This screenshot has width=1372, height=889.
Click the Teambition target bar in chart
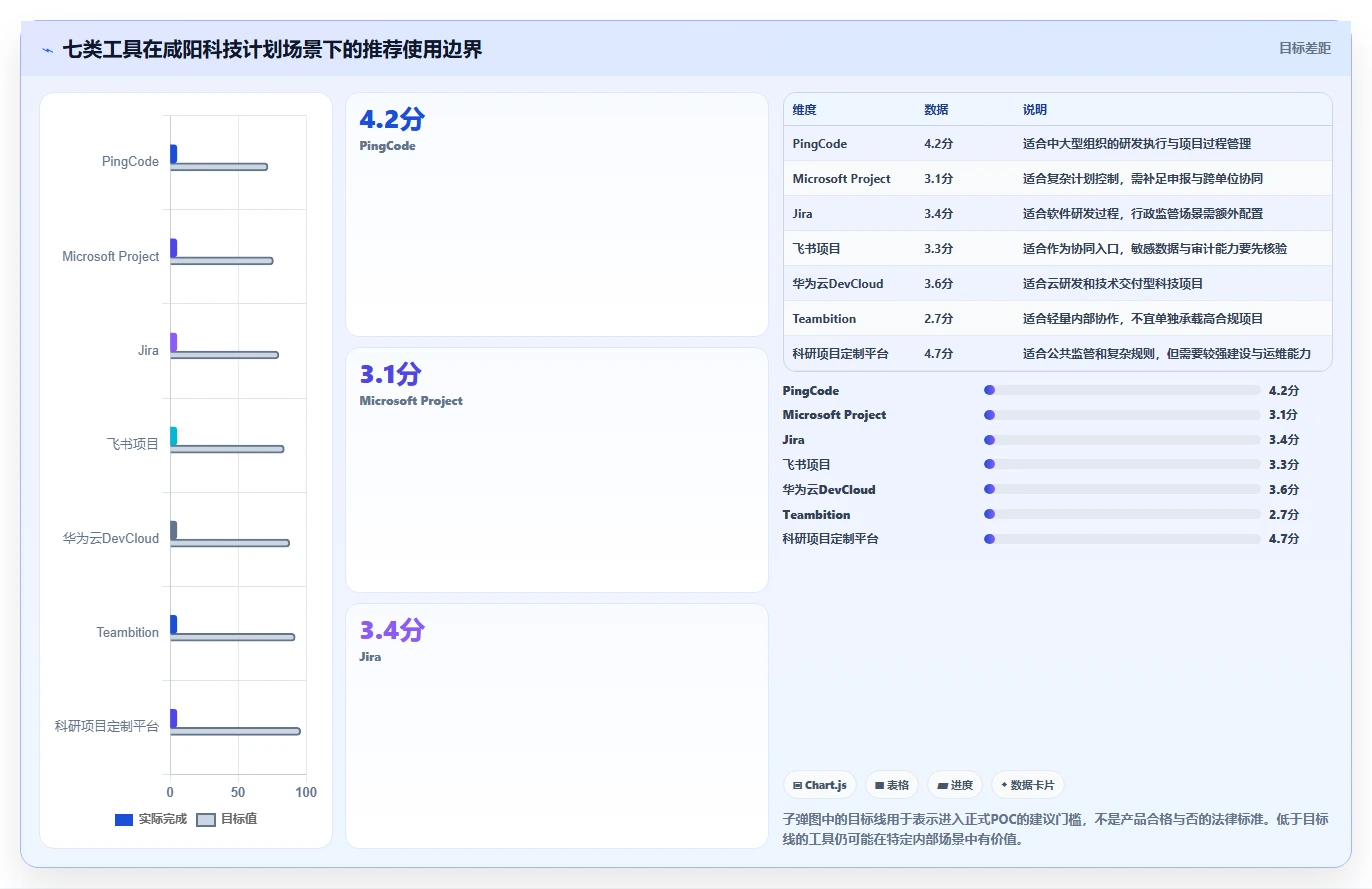(232, 637)
